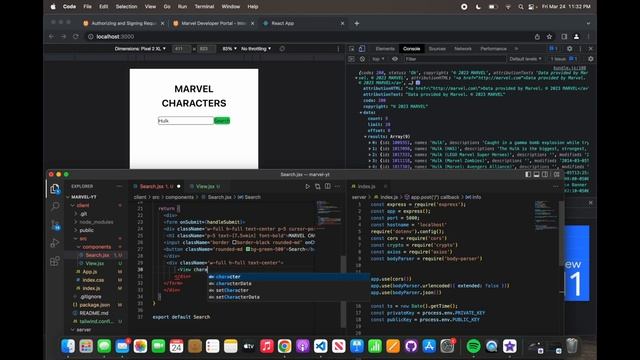640x360 pixels.
Task: Click the green Search button on the page
Action: coord(222,121)
